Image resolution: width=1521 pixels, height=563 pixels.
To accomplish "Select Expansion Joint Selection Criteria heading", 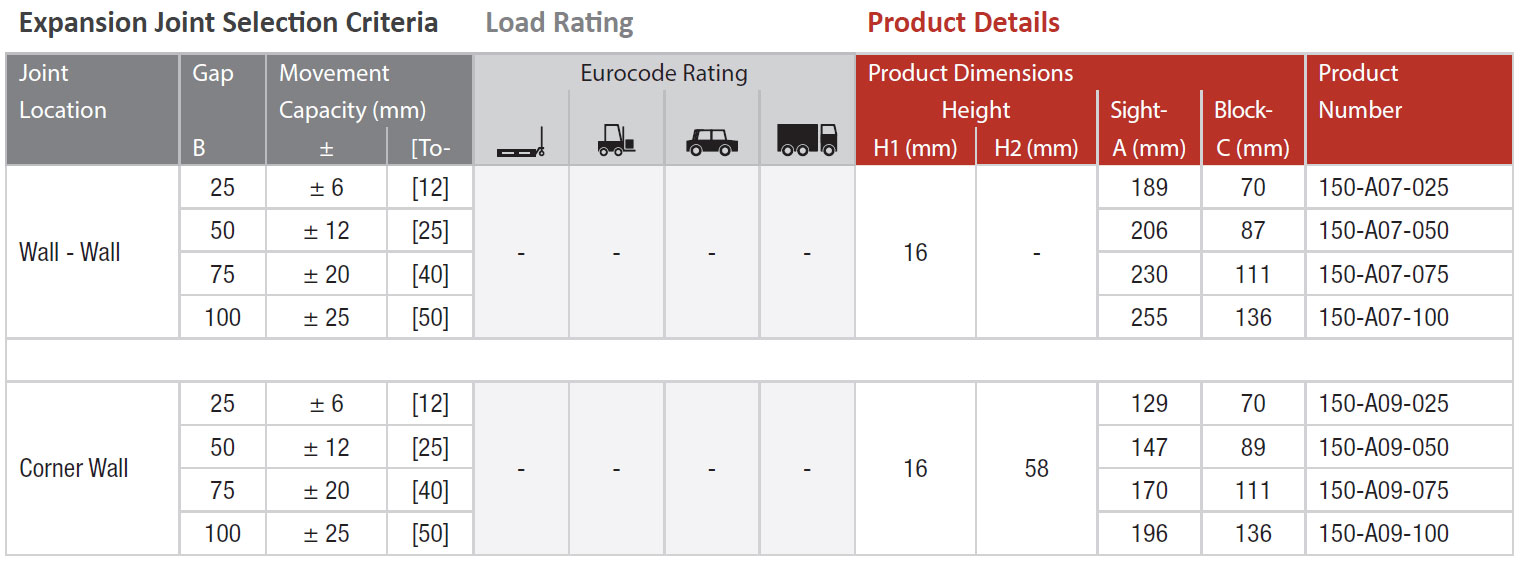I will pos(229,23).
